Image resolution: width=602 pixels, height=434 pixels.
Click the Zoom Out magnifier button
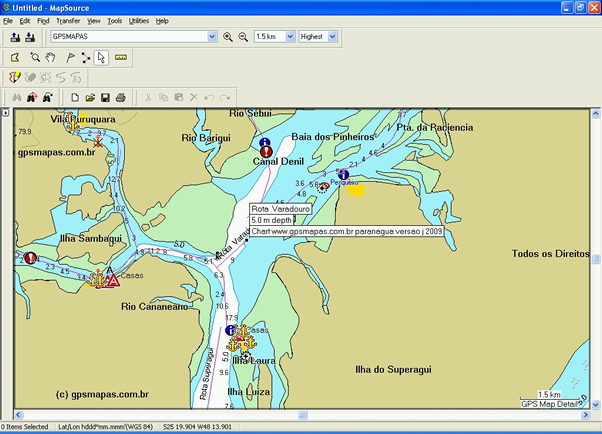(242, 37)
